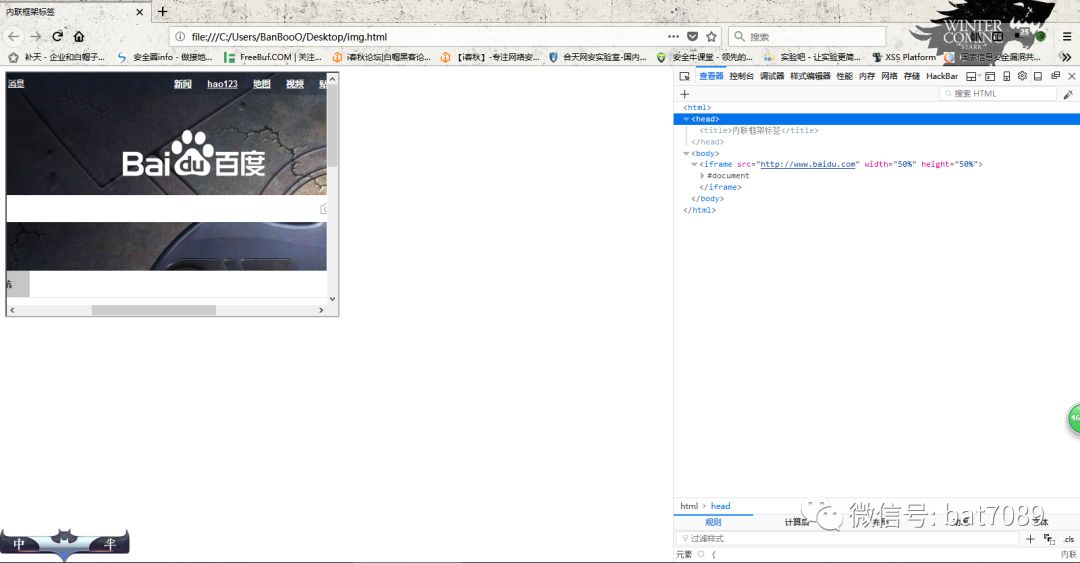Click the iframe vertical scrollbar up arrow
Screen dimensions: 1080x563
[x=333, y=79]
